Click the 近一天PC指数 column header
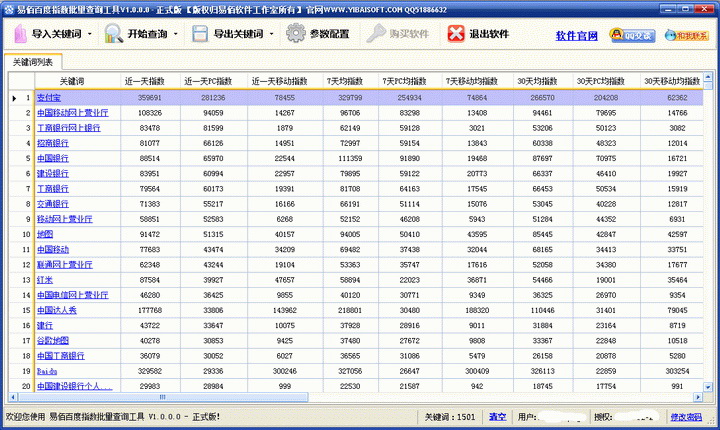The image size is (720, 430). click(208, 81)
